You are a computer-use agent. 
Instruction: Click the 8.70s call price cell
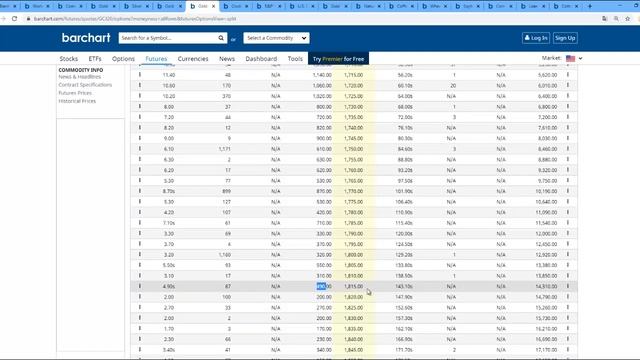pos(169,191)
